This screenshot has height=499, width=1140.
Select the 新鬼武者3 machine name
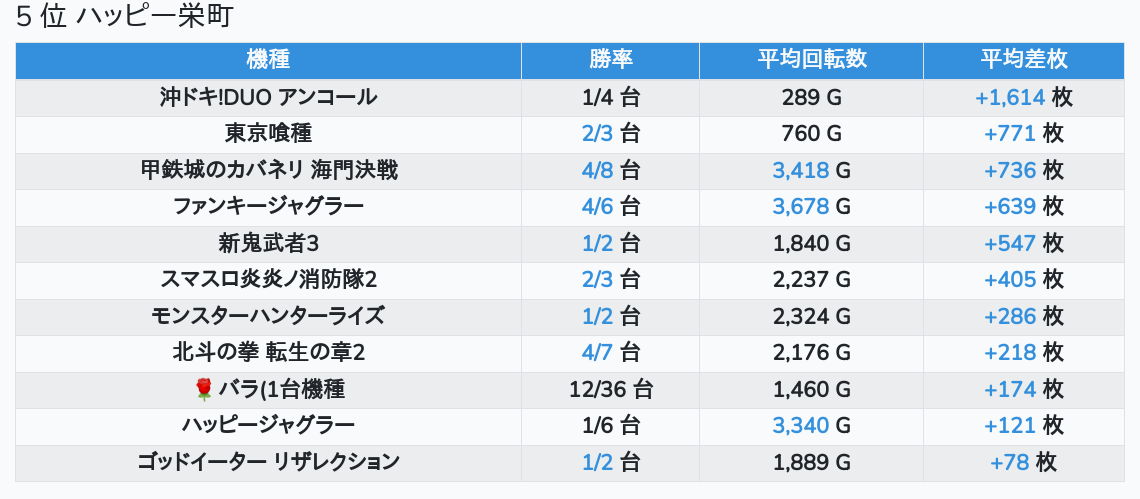tap(268, 243)
